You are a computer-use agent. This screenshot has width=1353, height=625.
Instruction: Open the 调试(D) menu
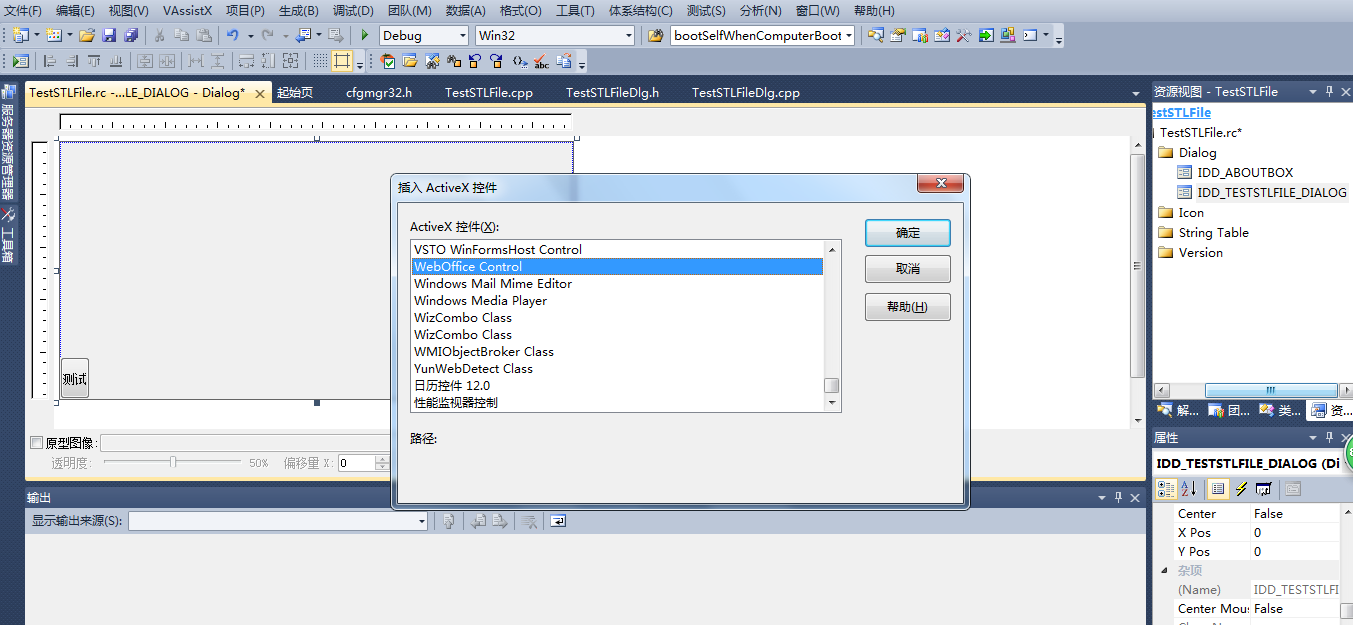353,10
